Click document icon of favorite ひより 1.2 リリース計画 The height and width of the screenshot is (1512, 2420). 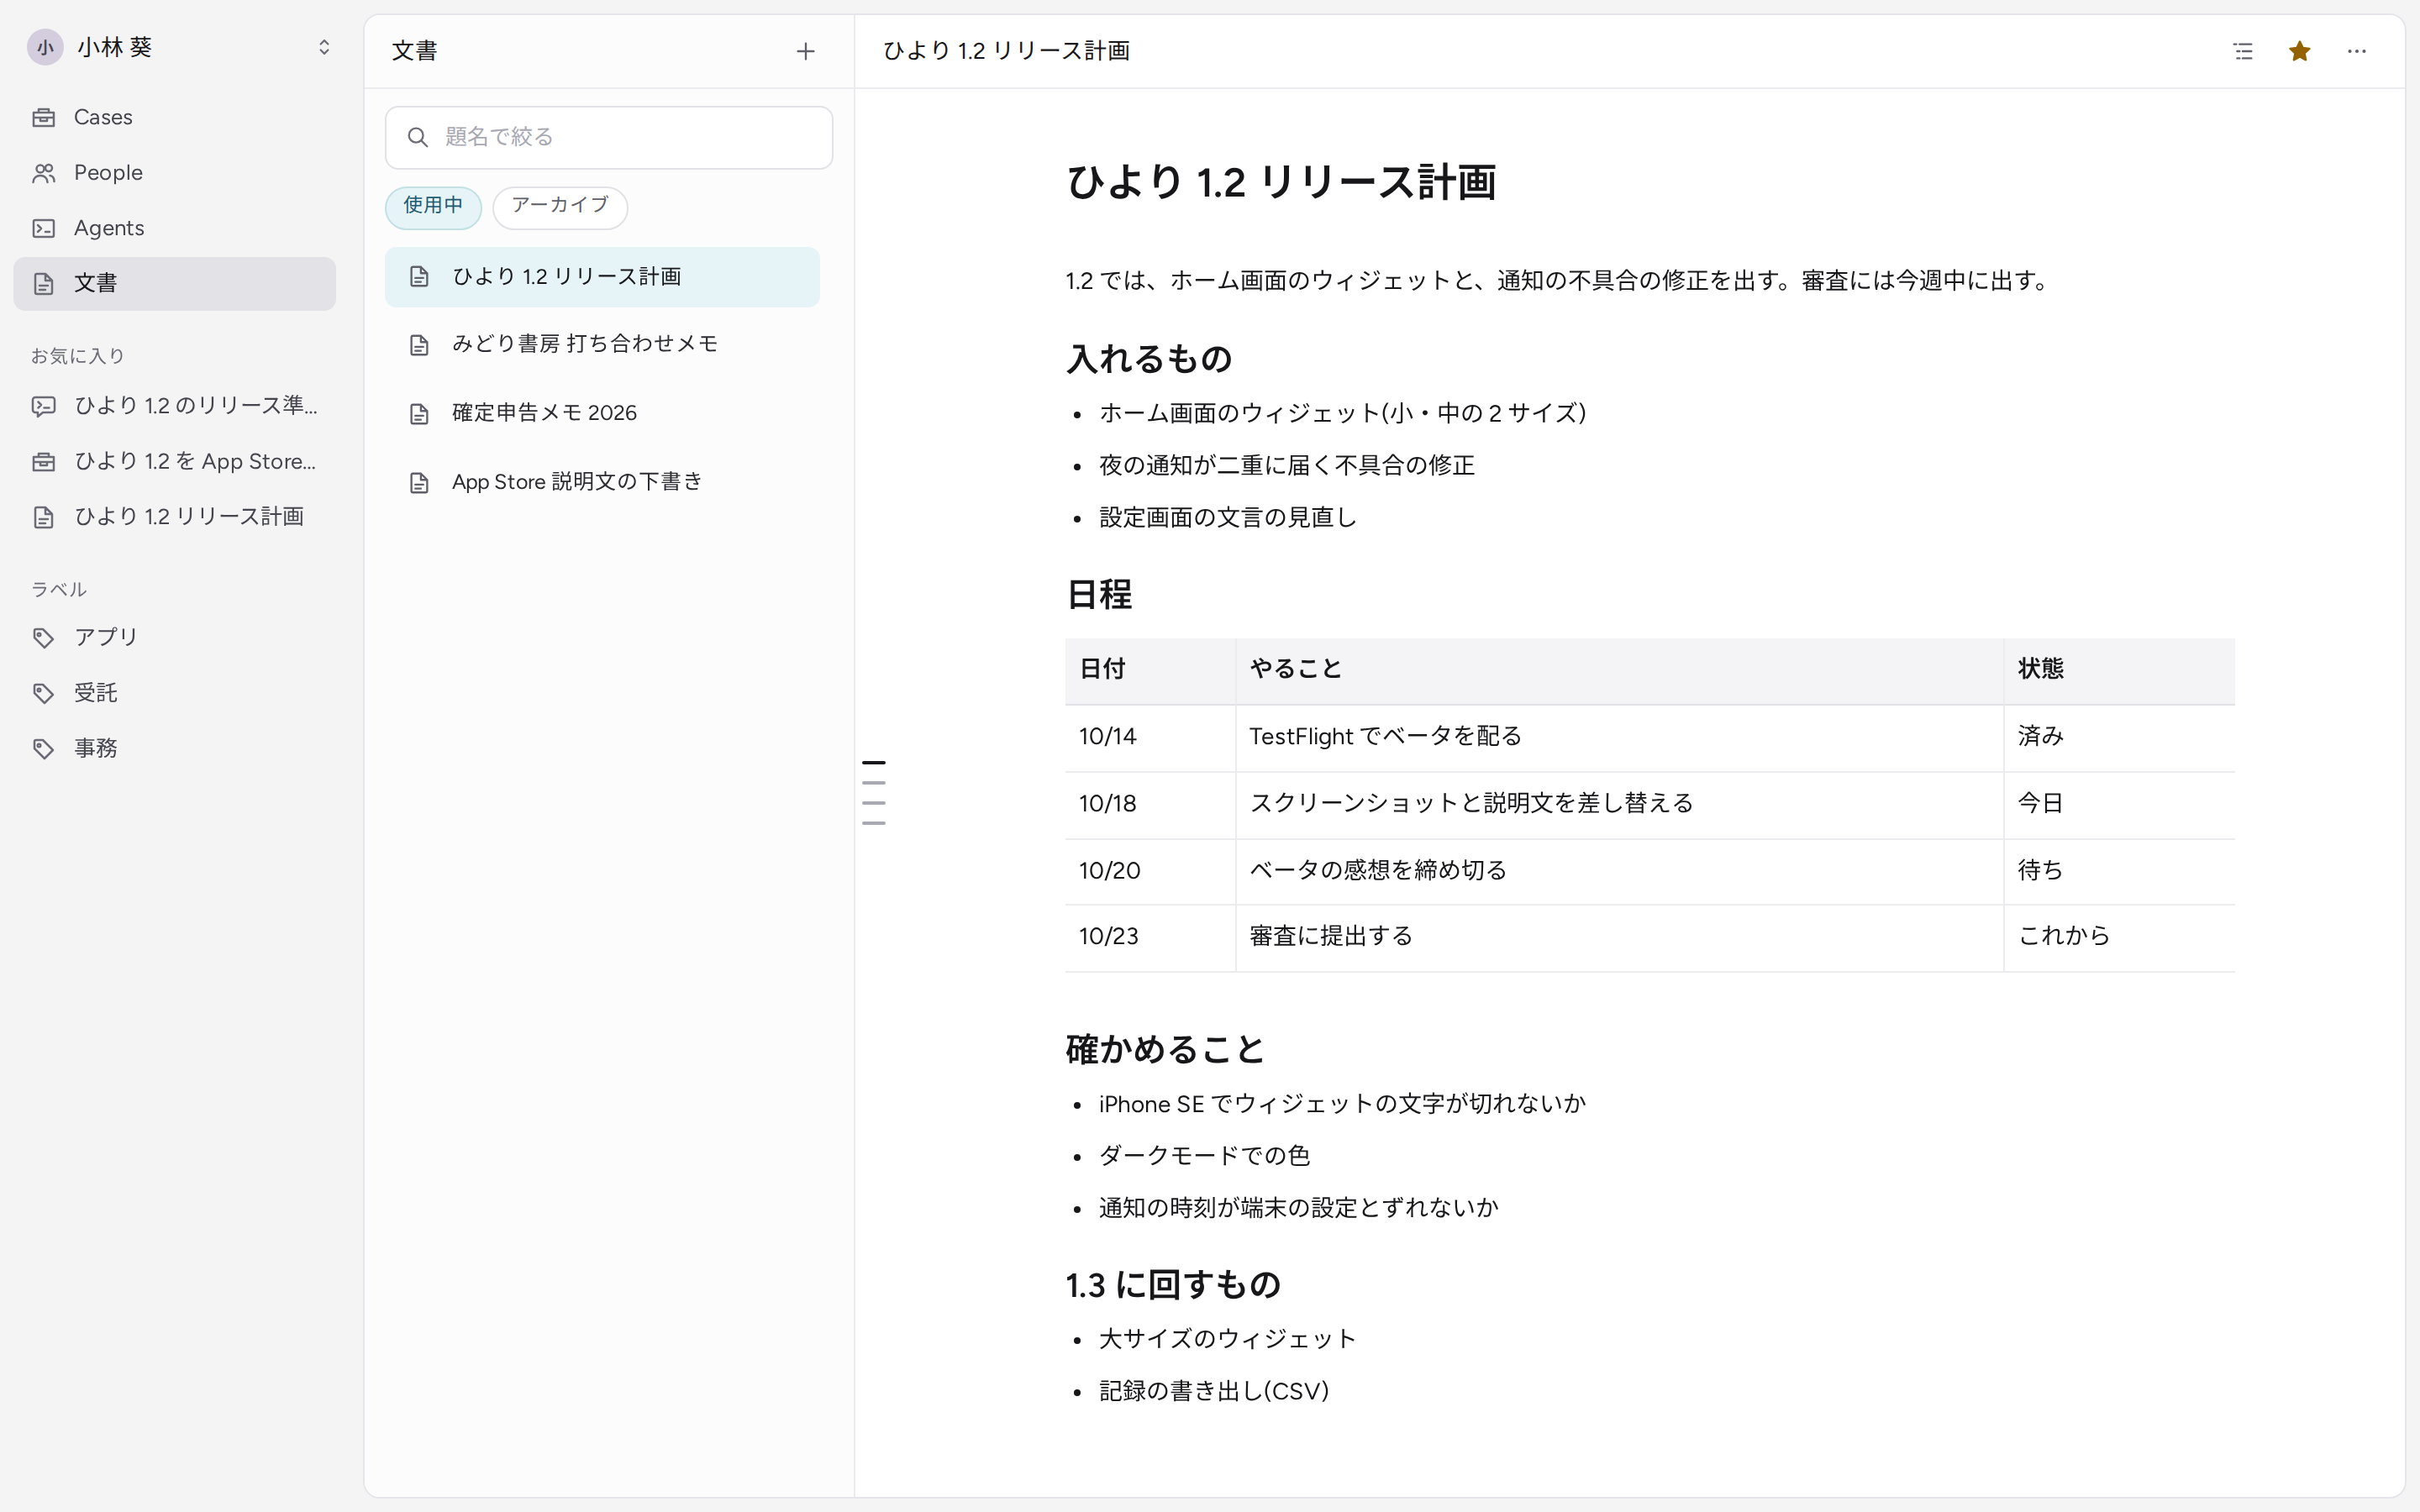click(x=44, y=517)
